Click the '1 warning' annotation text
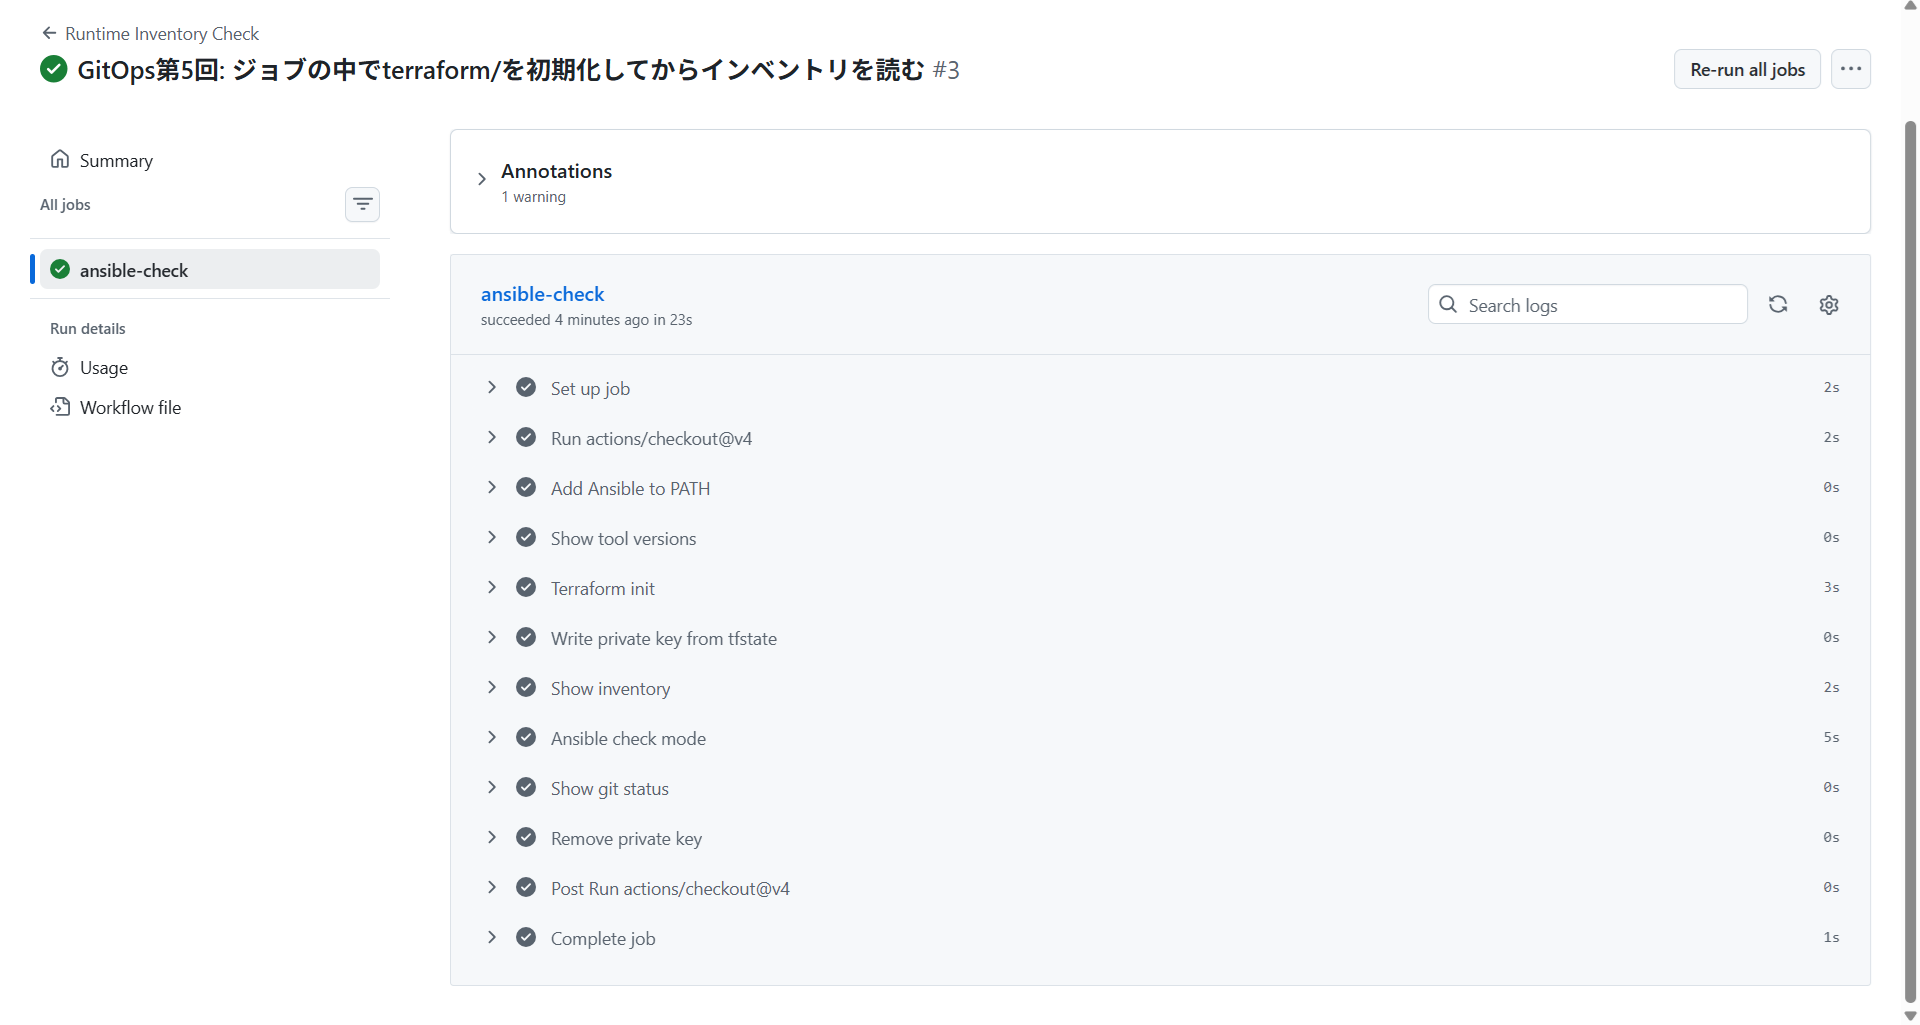1920x1025 pixels. pos(534,197)
